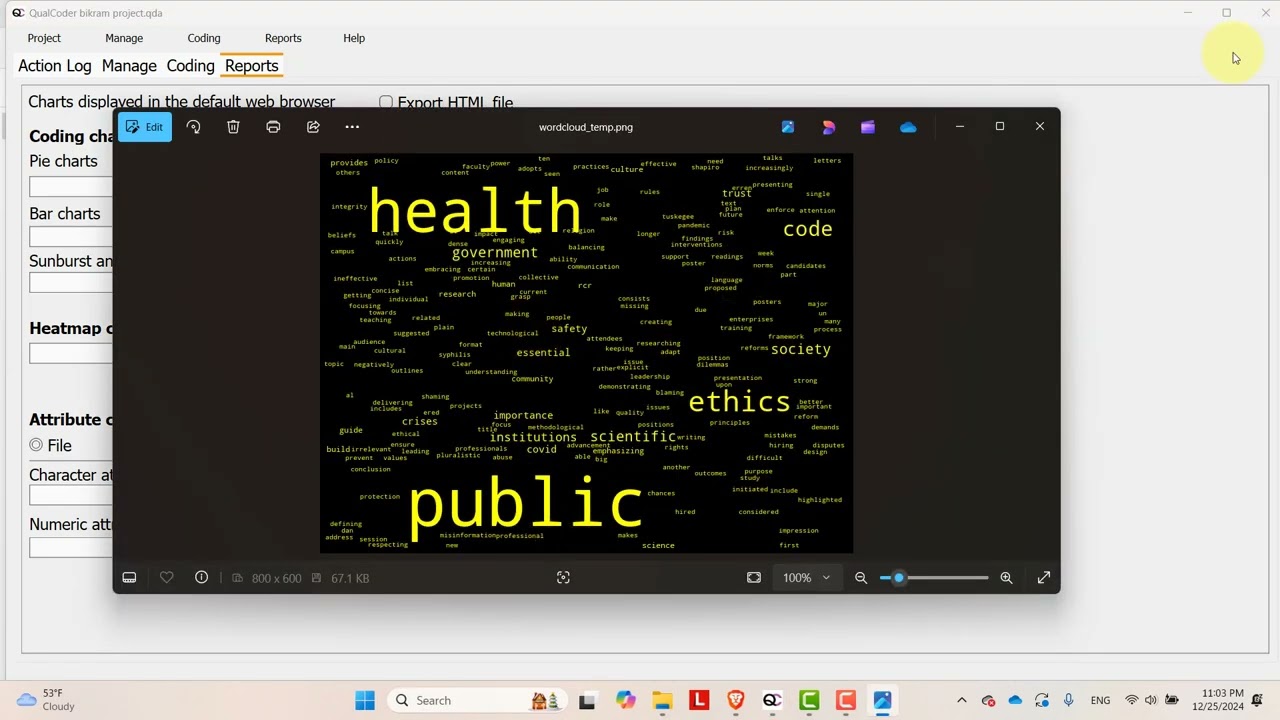Screen dimensions: 1280x720
Task: Open the three-dot See more menu
Action: click(x=352, y=127)
